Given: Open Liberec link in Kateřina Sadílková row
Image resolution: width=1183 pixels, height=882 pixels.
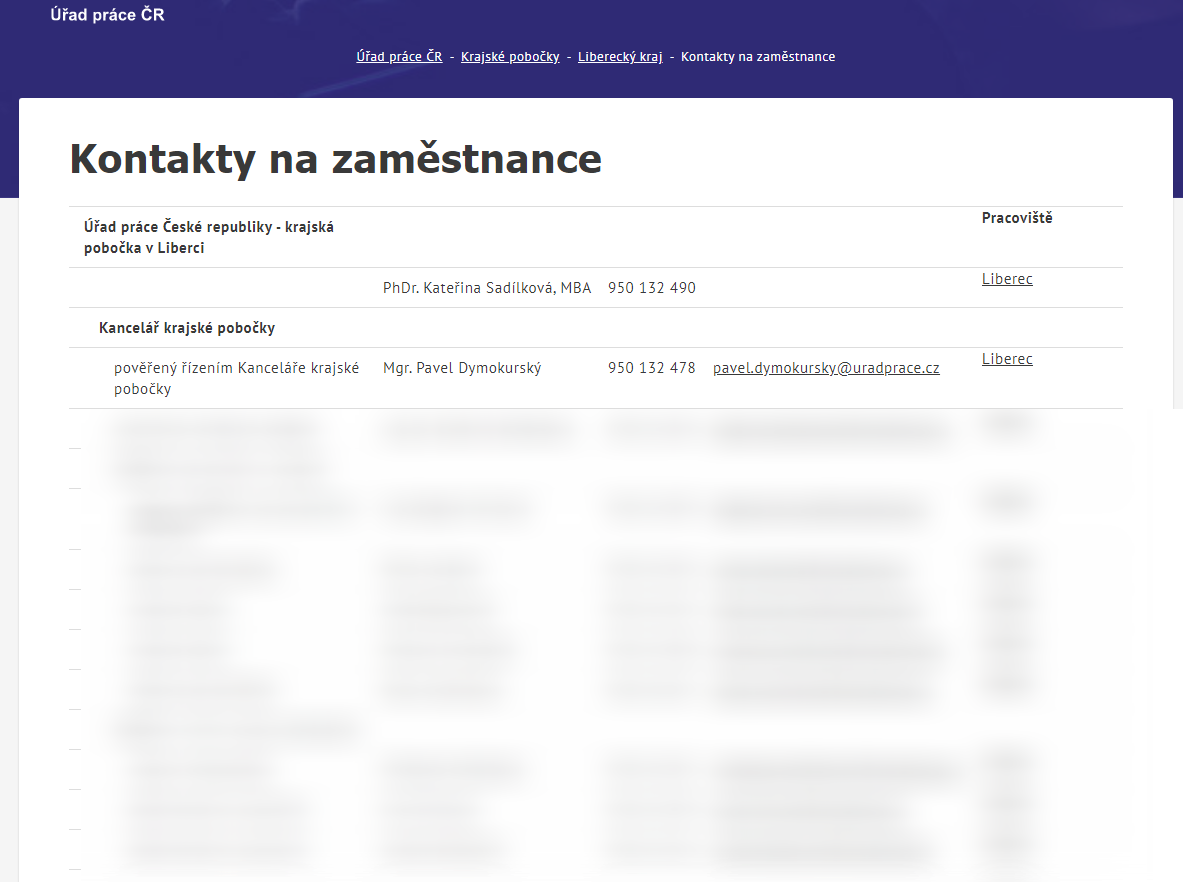Looking at the screenshot, I should coord(1007,279).
